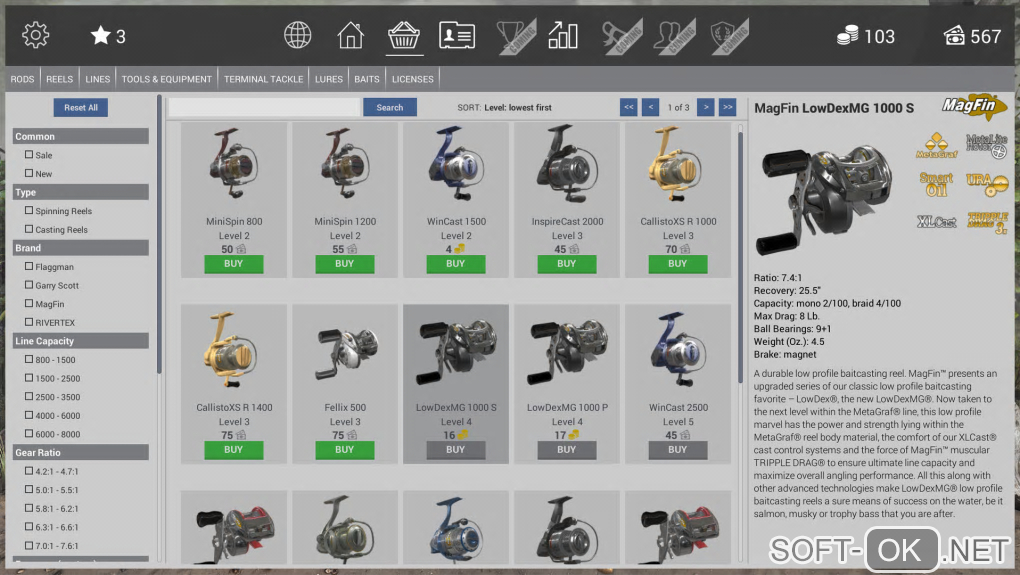Buy the MiniSpin 800 reel
Viewport: 1020px width, 575px height.
pos(234,263)
